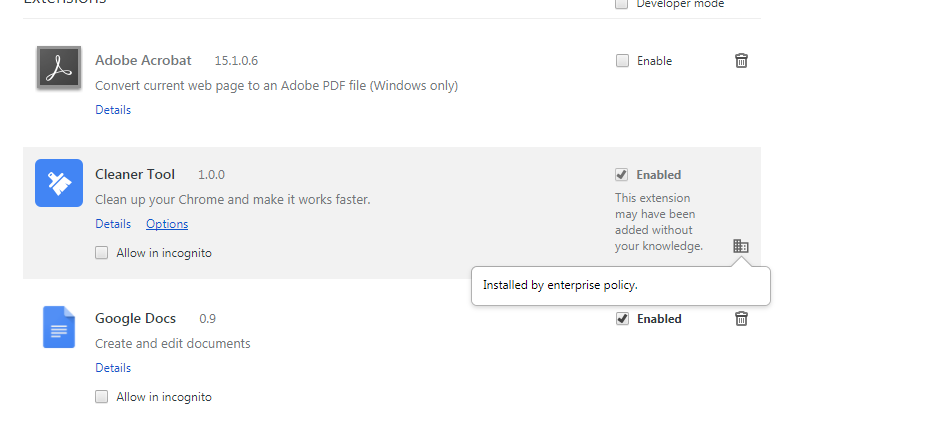Click the Adobe Acrobat extension title
This screenshot has width=929, height=428.
click(143, 60)
